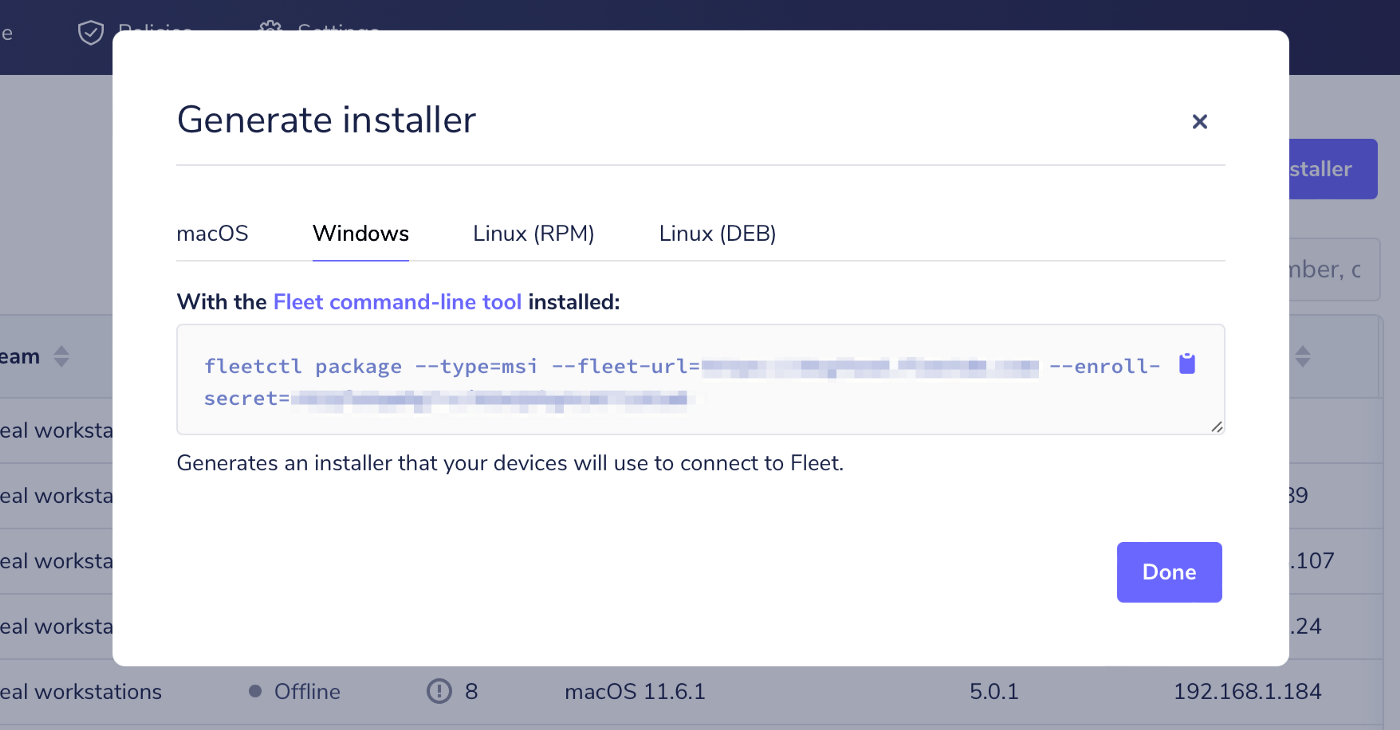This screenshot has height=730, width=1400.
Task: Switch to the macOS tab
Action: (x=212, y=234)
